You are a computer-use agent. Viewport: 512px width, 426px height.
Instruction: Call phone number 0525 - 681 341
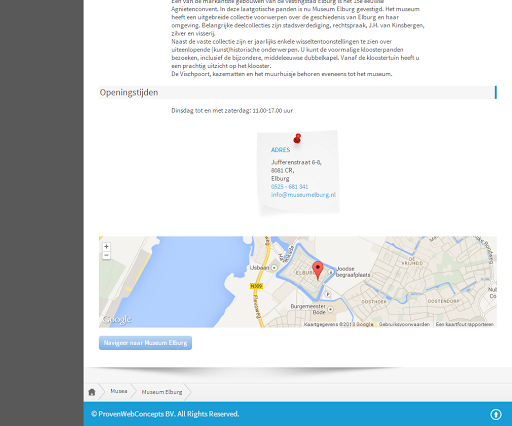[289, 187]
